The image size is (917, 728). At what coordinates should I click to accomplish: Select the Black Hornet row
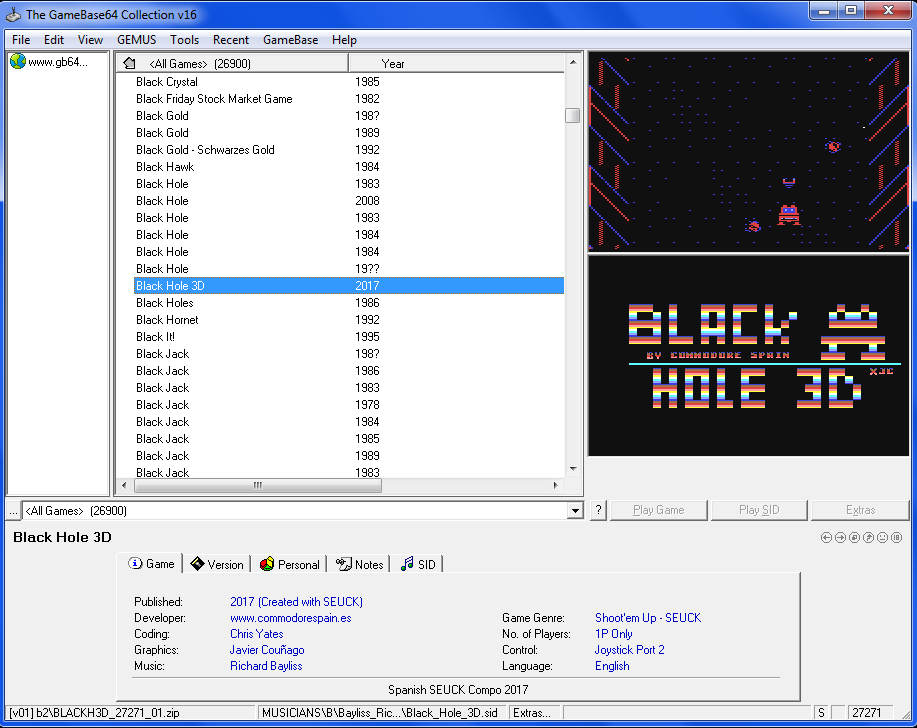349,319
